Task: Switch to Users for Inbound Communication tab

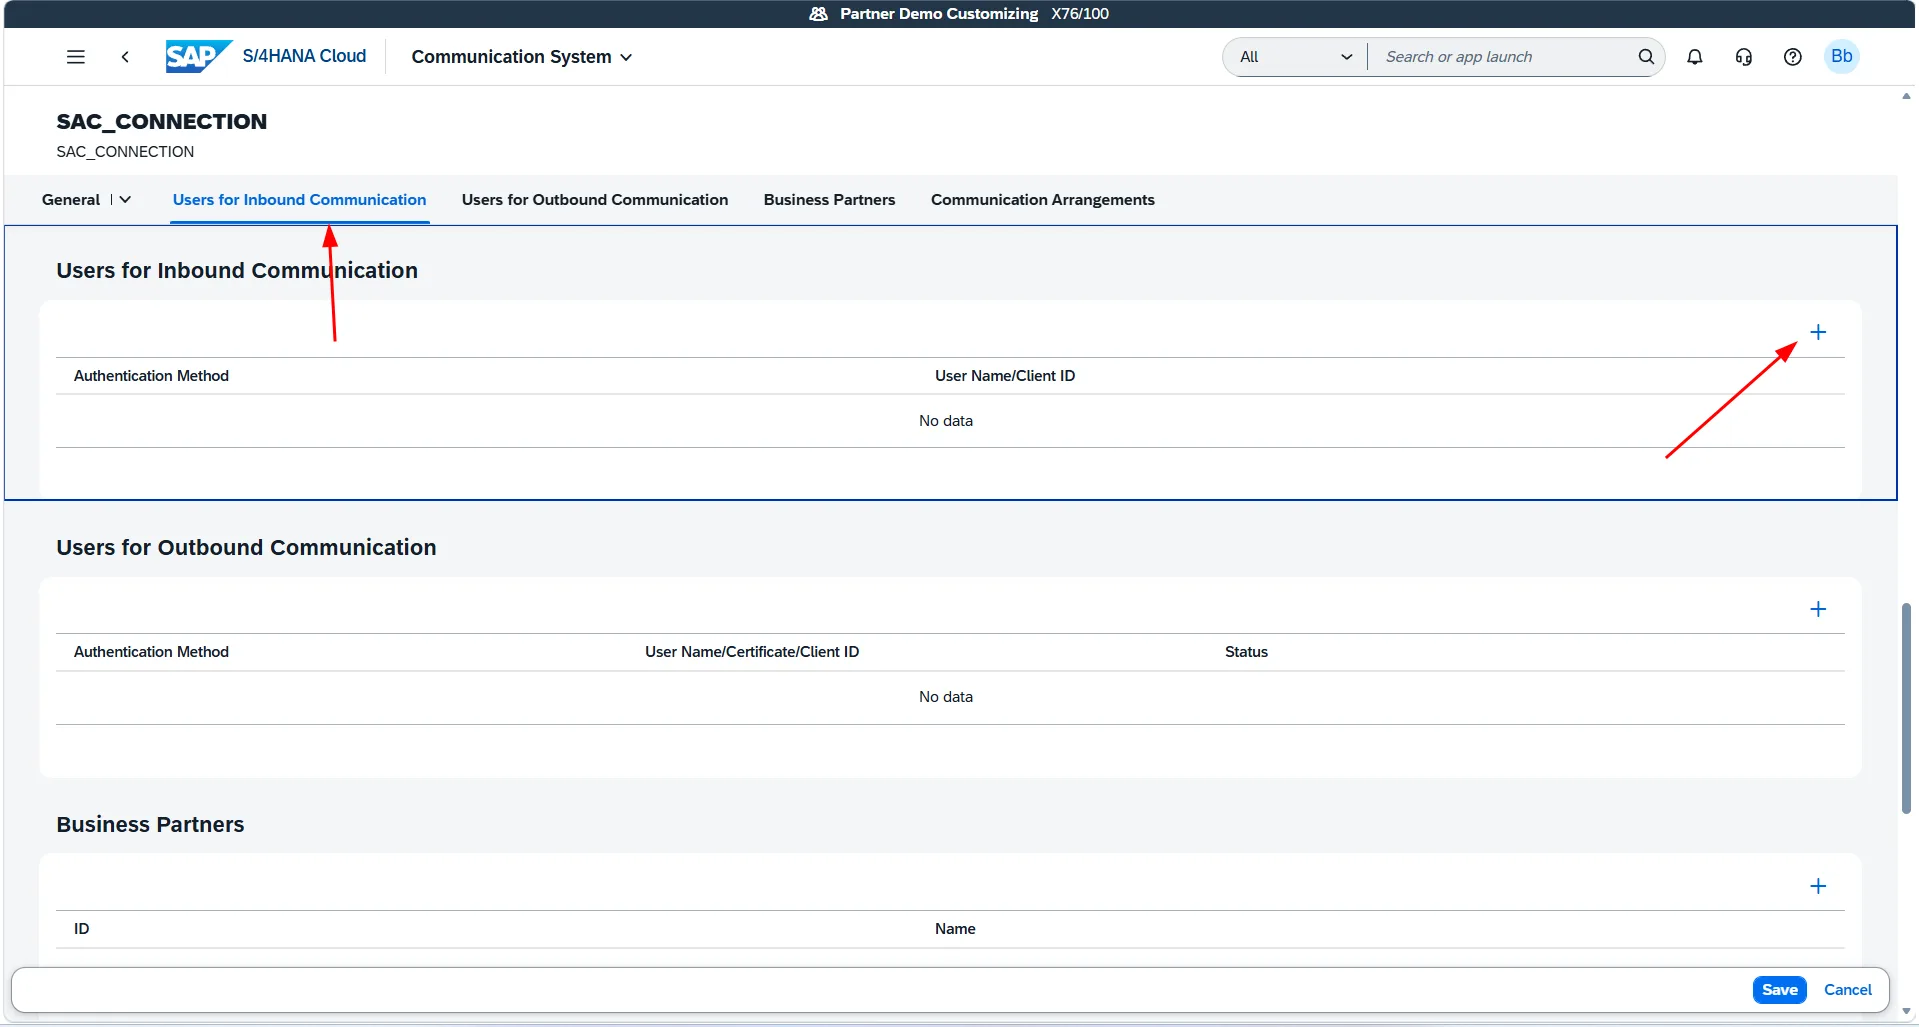Action: 299,200
